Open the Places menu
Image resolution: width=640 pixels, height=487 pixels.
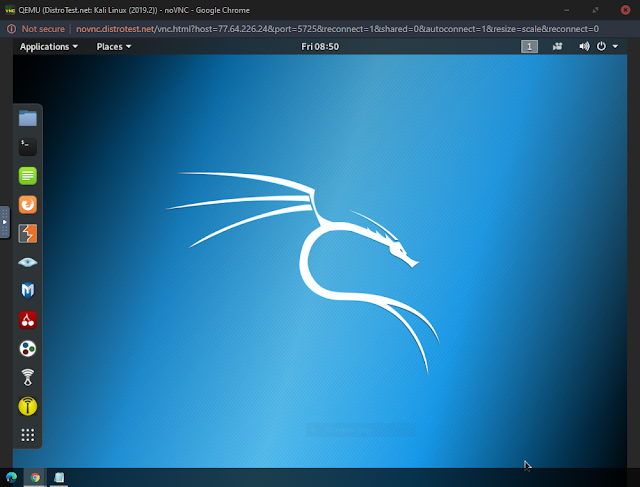[114, 47]
